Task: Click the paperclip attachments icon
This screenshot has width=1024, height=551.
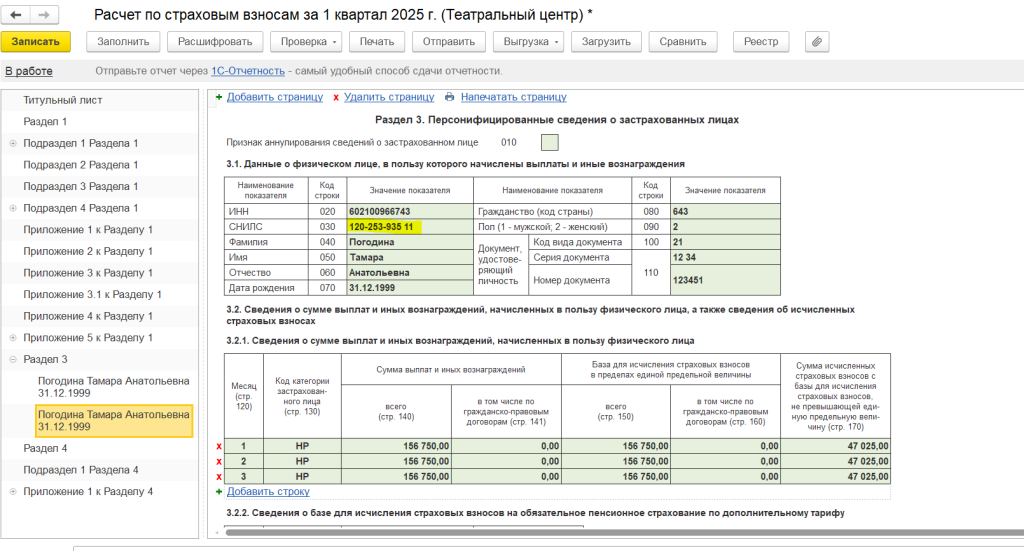Action: 817,42
